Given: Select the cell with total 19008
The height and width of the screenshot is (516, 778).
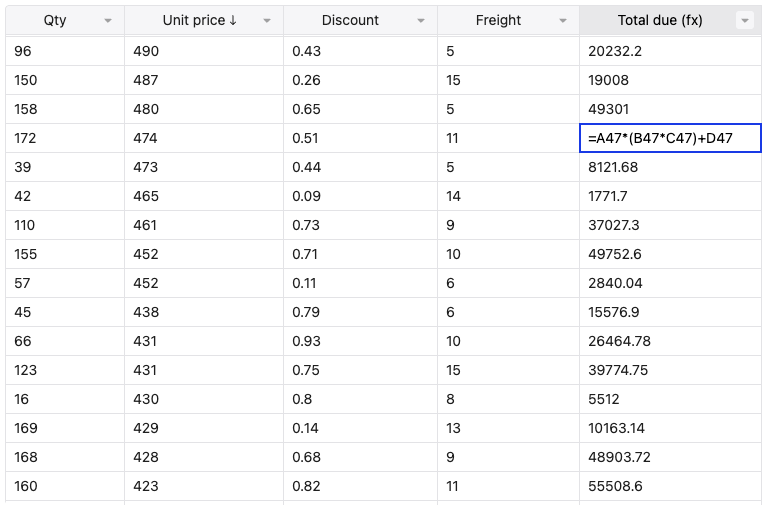Looking at the screenshot, I should pyautogui.click(x=670, y=80).
